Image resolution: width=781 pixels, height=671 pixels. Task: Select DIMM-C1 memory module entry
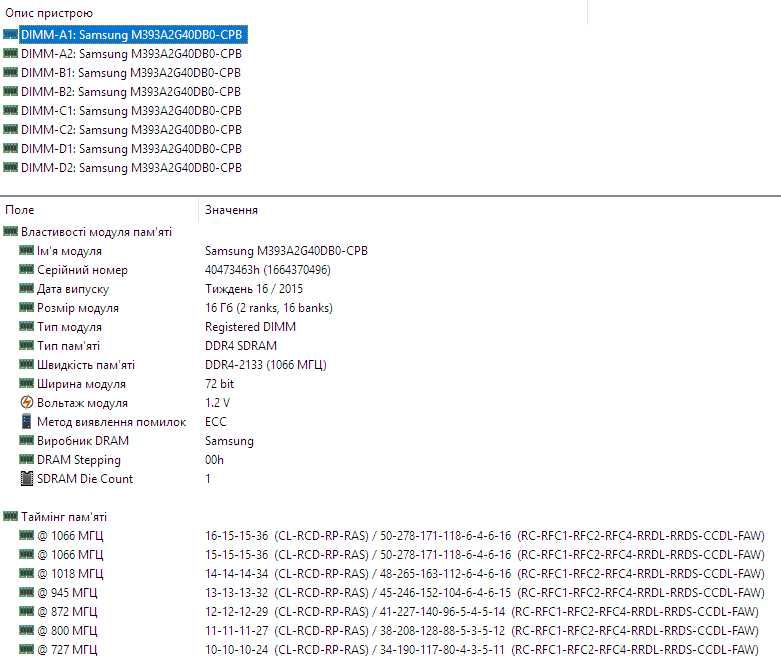tap(131, 111)
